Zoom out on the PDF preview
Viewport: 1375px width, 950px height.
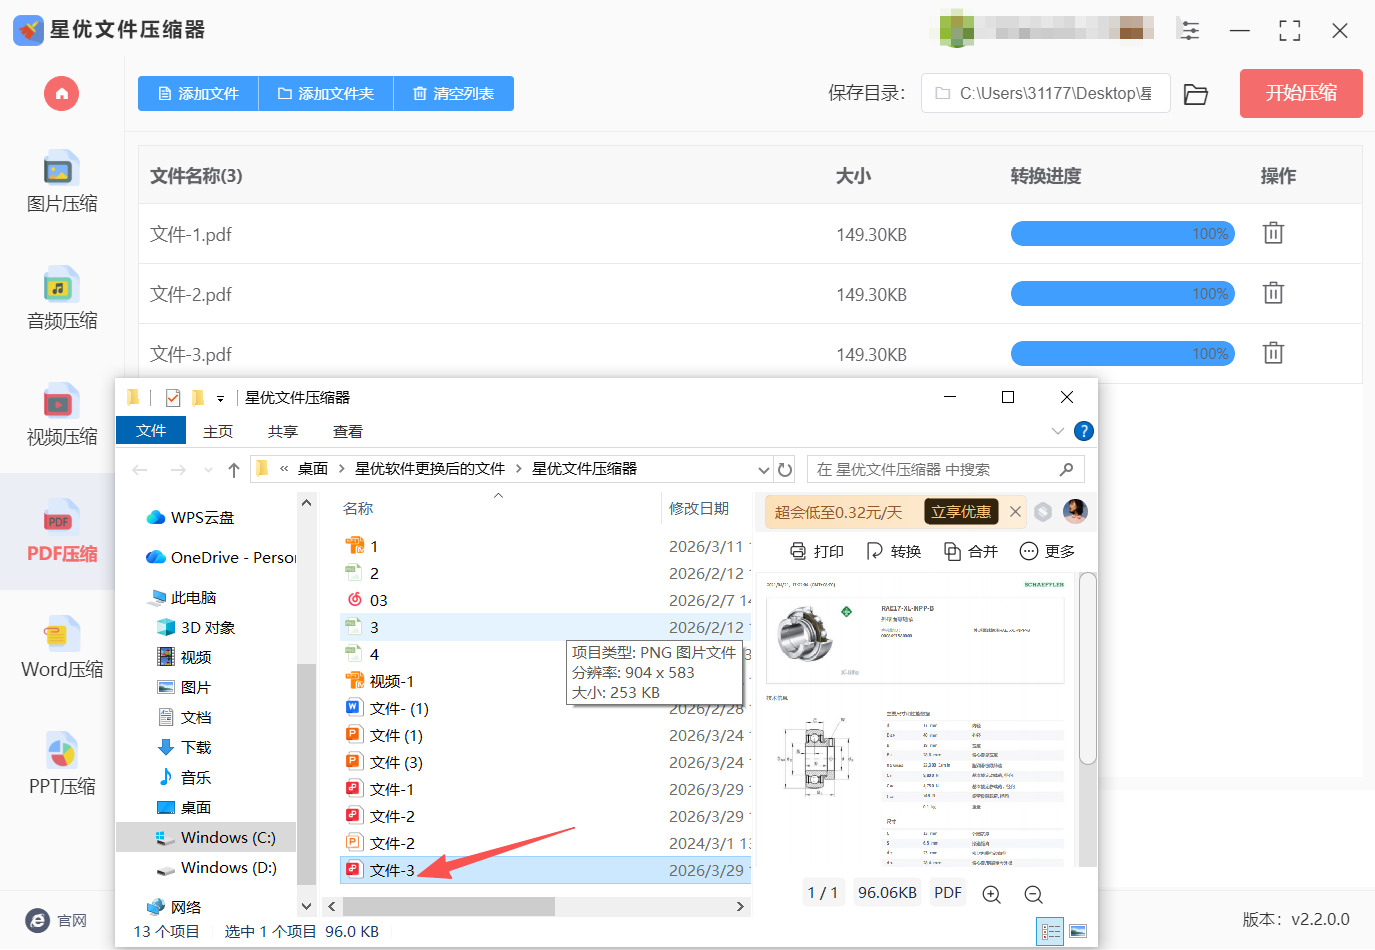click(1034, 894)
